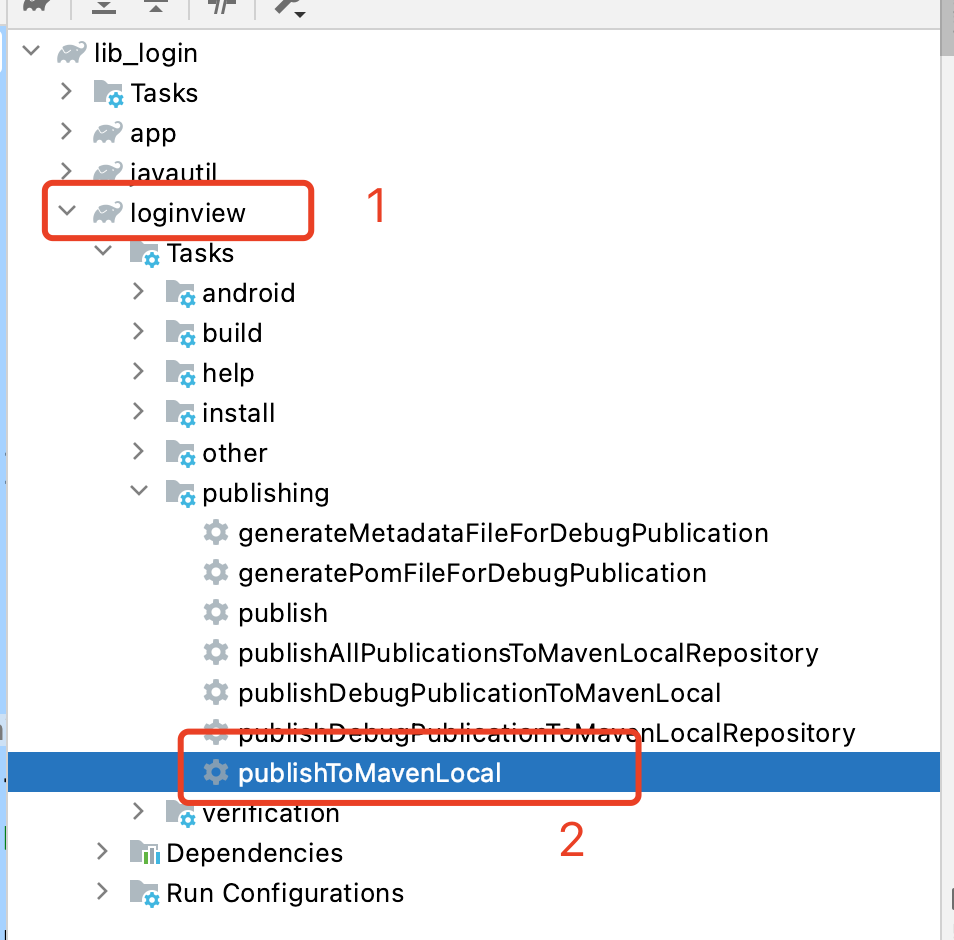
Task: Click the elephant icon beside lib_login
Action: coord(71,53)
